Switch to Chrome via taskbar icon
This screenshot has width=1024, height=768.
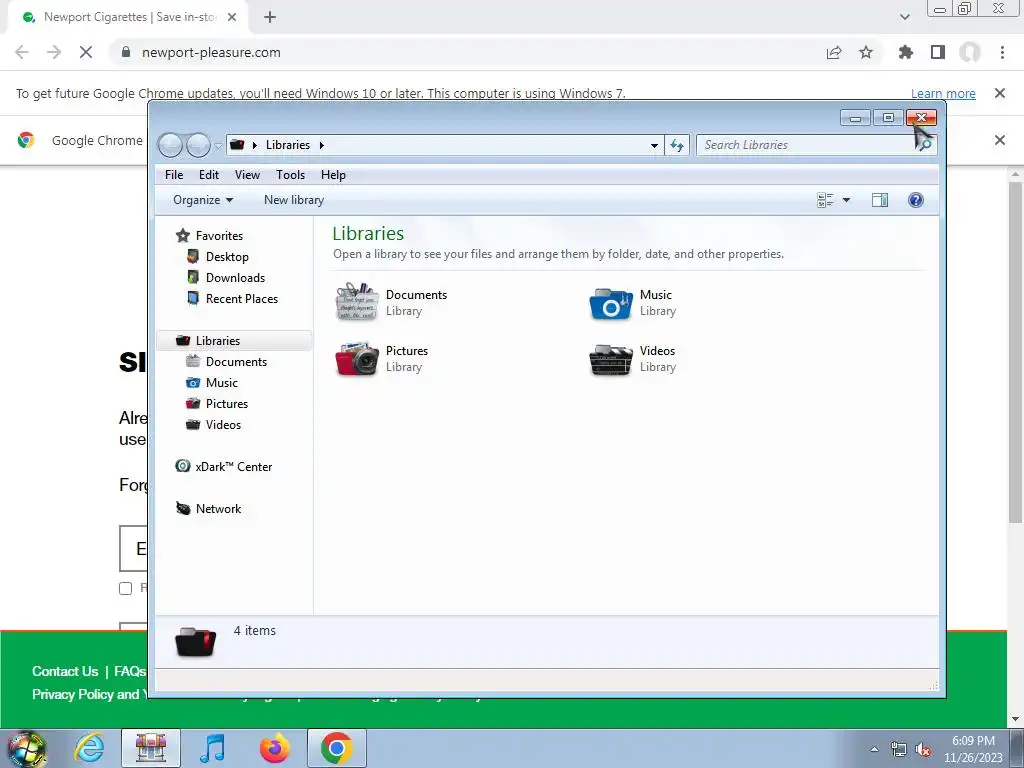click(336, 748)
